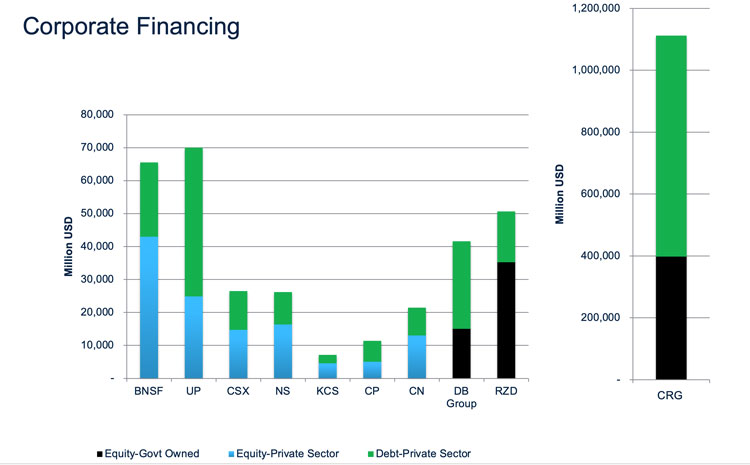Select CSX blue equity bar segment
Image resolution: width=750 pixels, height=465 pixels.
[x=238, y=354]
